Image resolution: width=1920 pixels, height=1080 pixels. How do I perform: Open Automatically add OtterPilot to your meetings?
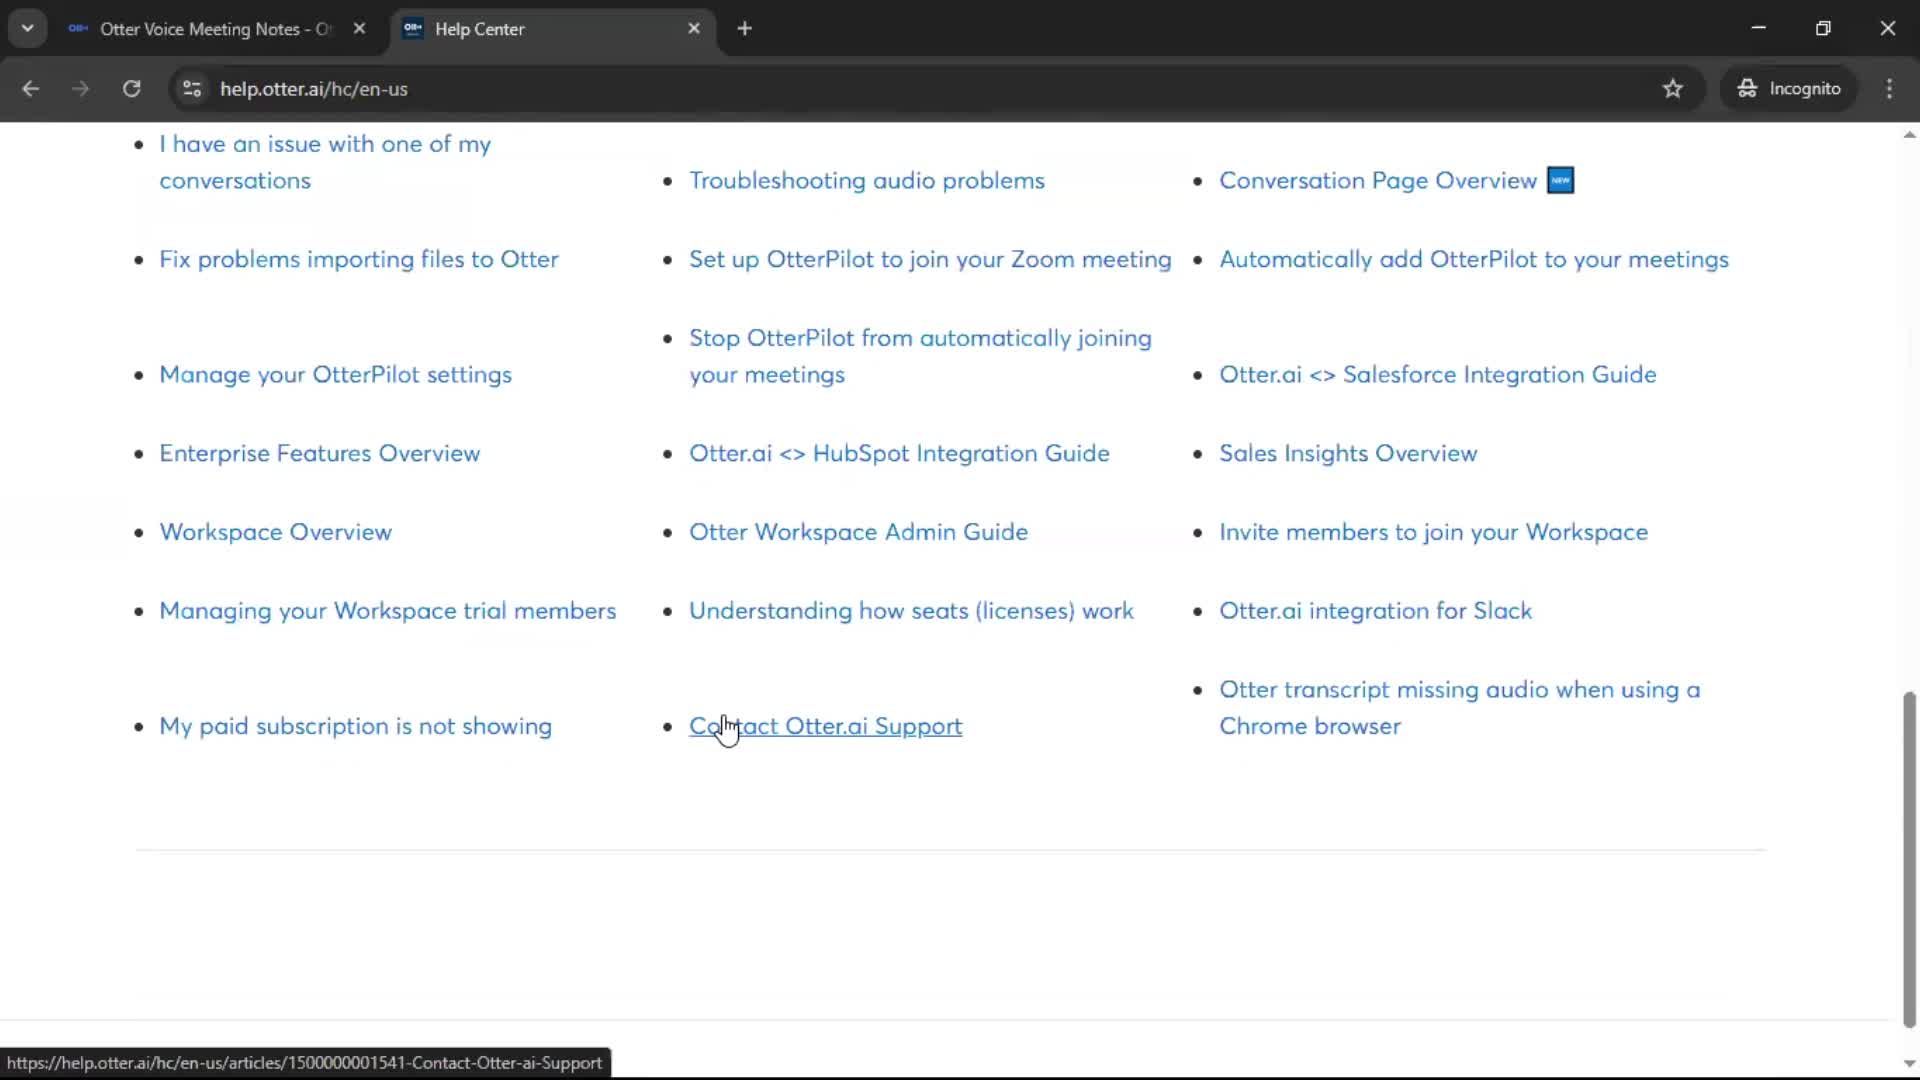click(1473, 260)
